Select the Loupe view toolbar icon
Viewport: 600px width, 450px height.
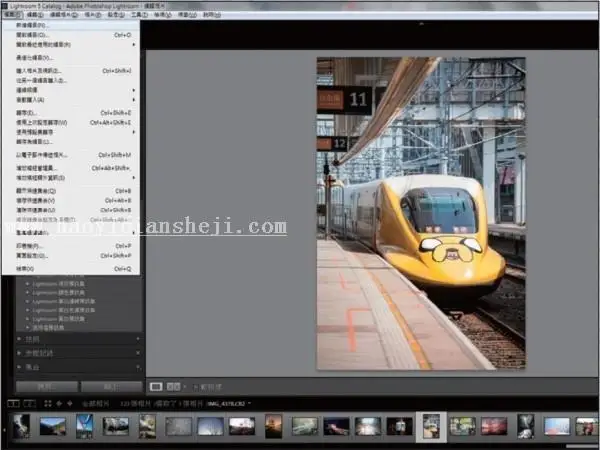(156, 387)
